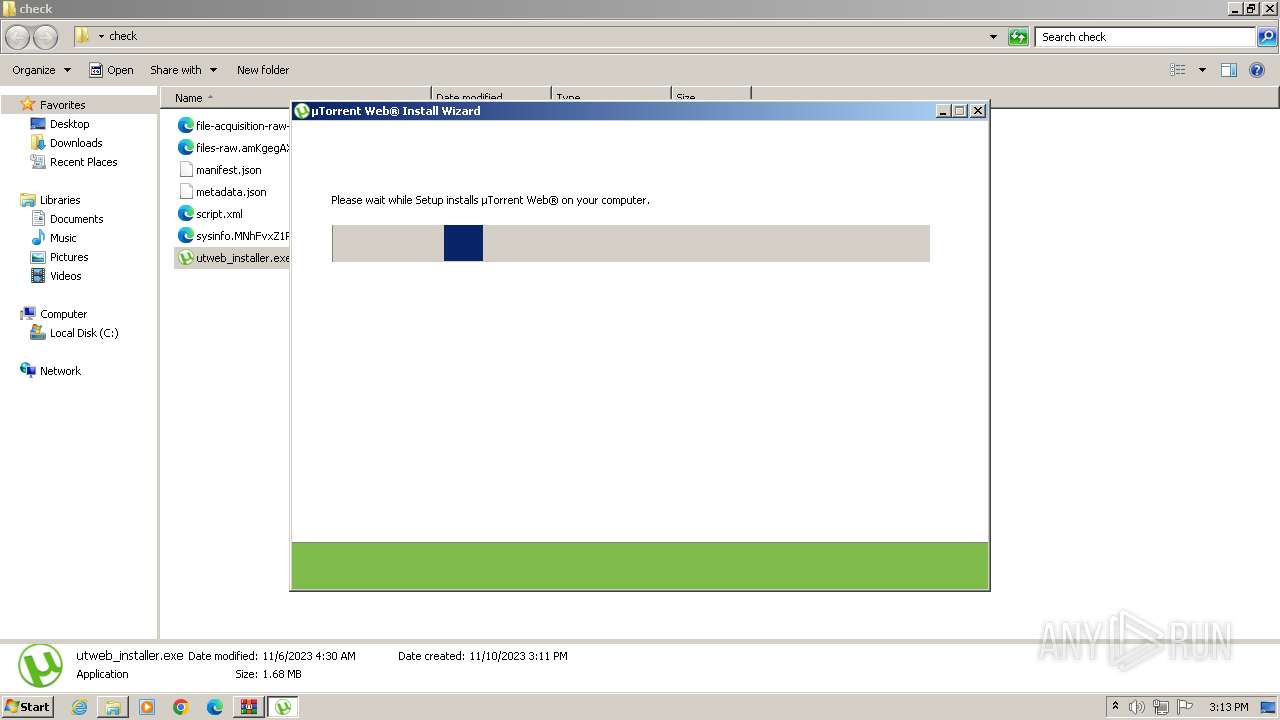Viewport: 1280px width, 720px height.
Task: Open Recent Places
Action: coord(83,162)
